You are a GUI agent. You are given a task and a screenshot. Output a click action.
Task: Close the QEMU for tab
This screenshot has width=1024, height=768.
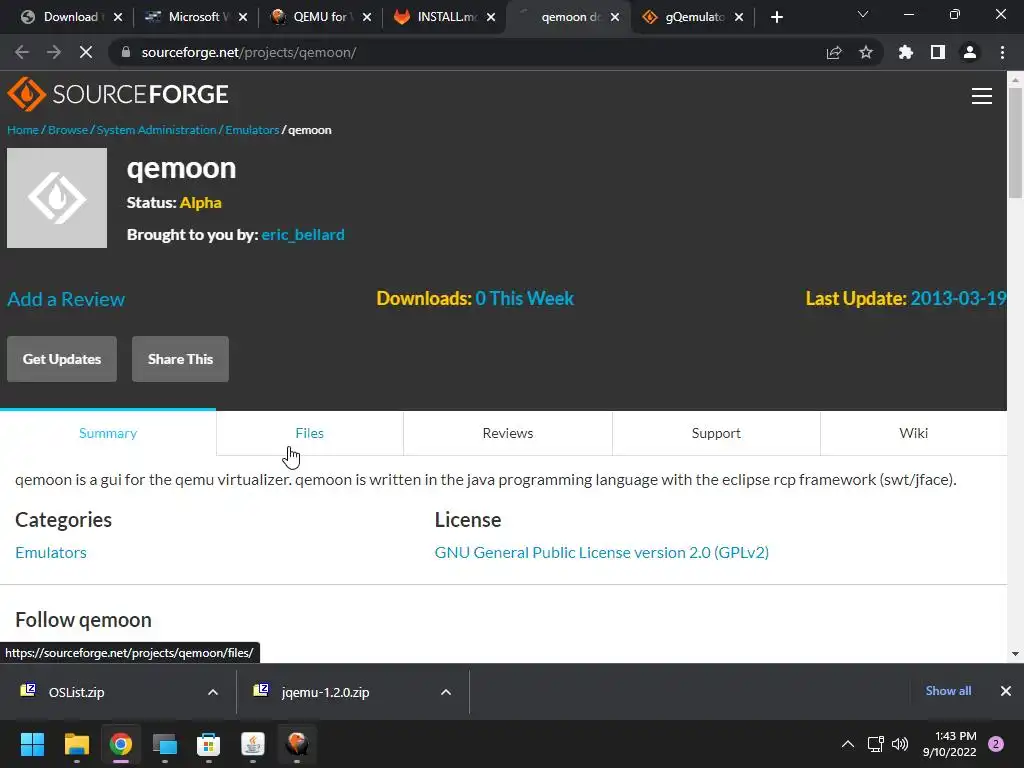(367, 17)
